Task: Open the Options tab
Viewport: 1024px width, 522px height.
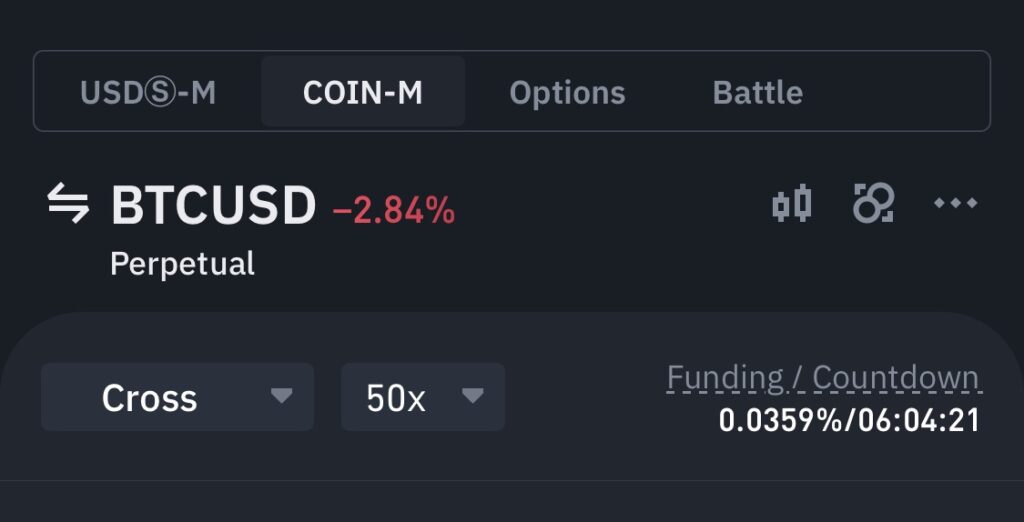Action: pos(567,92)
